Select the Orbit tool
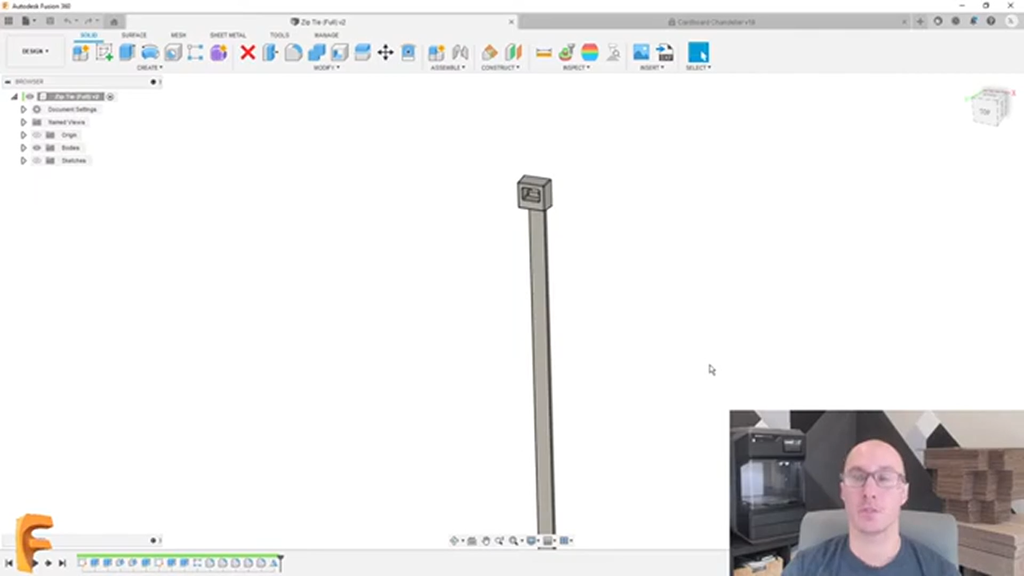This screenshot has width=1024, height=576. point(454,540)
